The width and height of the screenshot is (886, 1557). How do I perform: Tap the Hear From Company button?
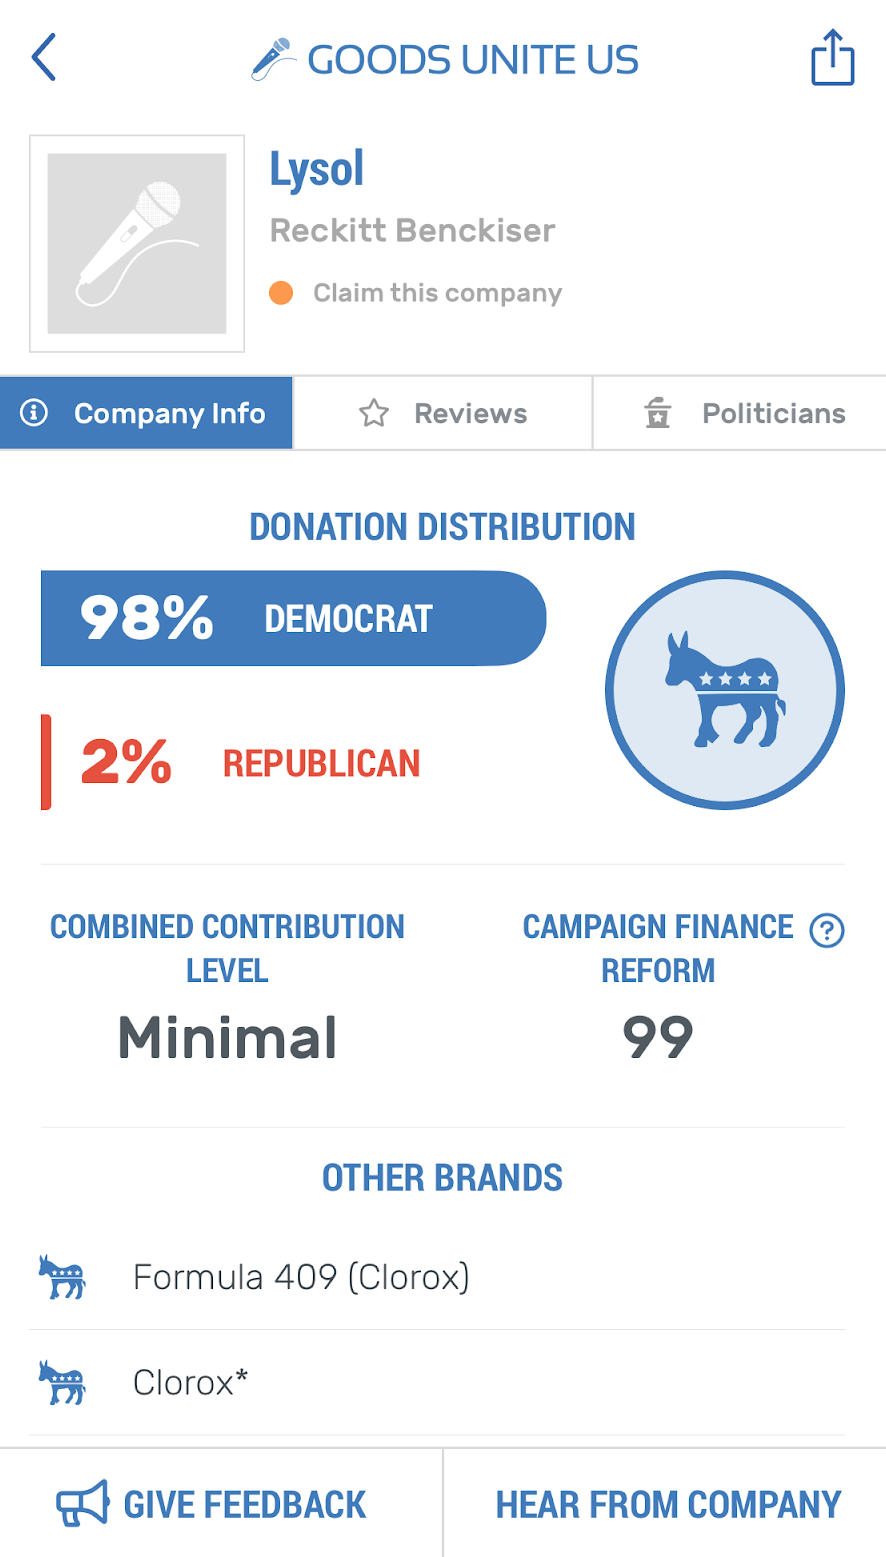point(668,1504)
